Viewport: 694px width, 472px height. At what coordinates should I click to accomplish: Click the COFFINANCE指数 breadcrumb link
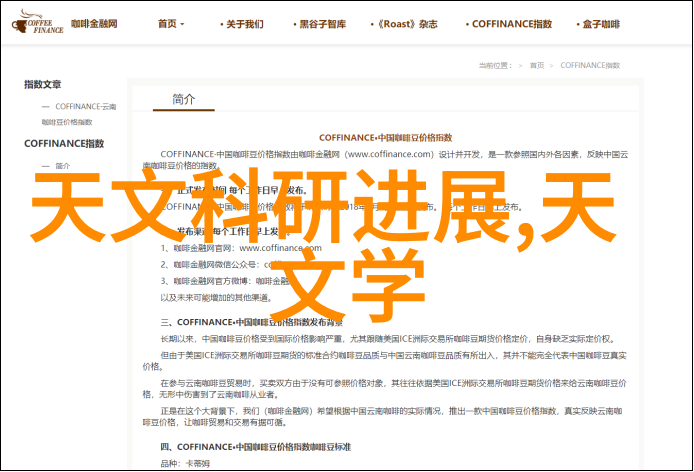click(x=590, y=66)
